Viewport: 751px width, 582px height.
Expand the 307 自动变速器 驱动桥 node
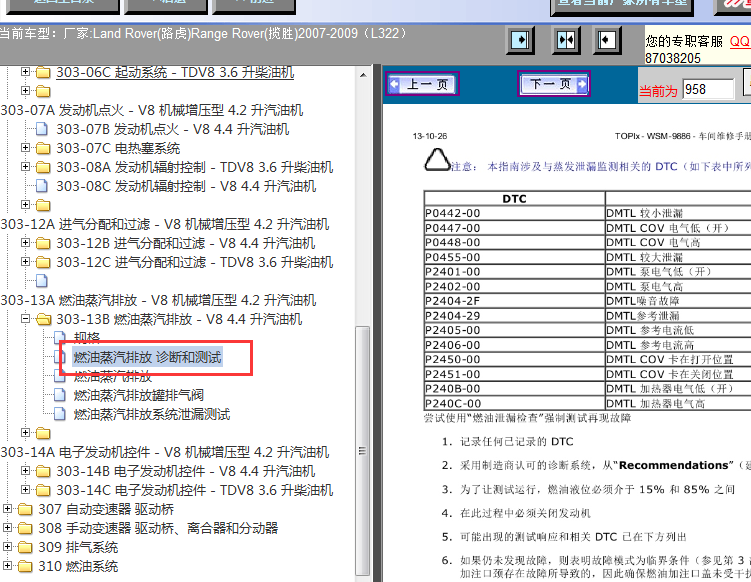point(7,508)
